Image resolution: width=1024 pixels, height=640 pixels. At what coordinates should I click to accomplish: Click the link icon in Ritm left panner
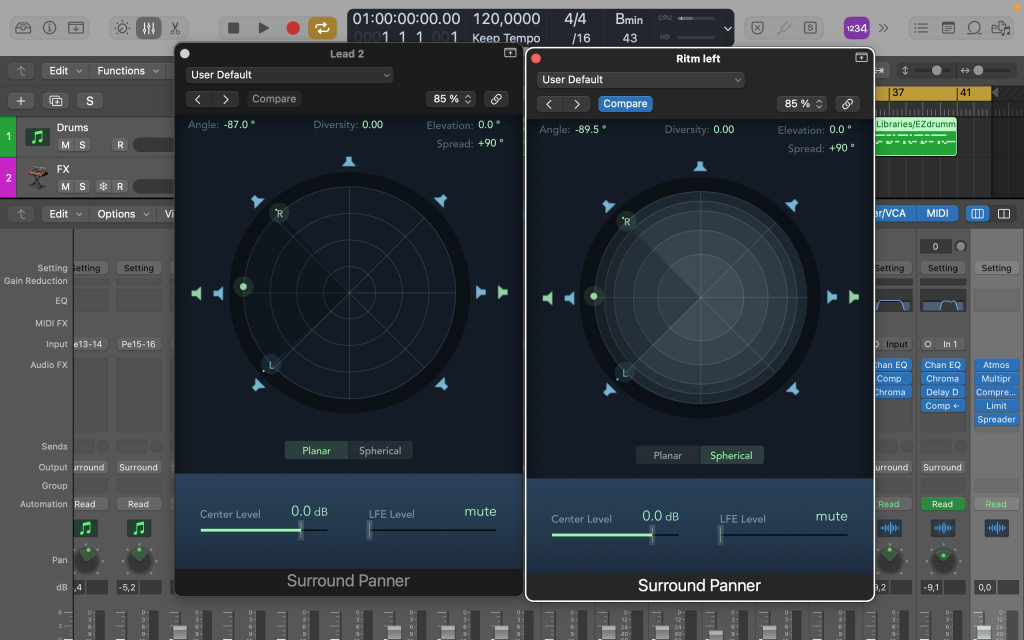point(846,104)
